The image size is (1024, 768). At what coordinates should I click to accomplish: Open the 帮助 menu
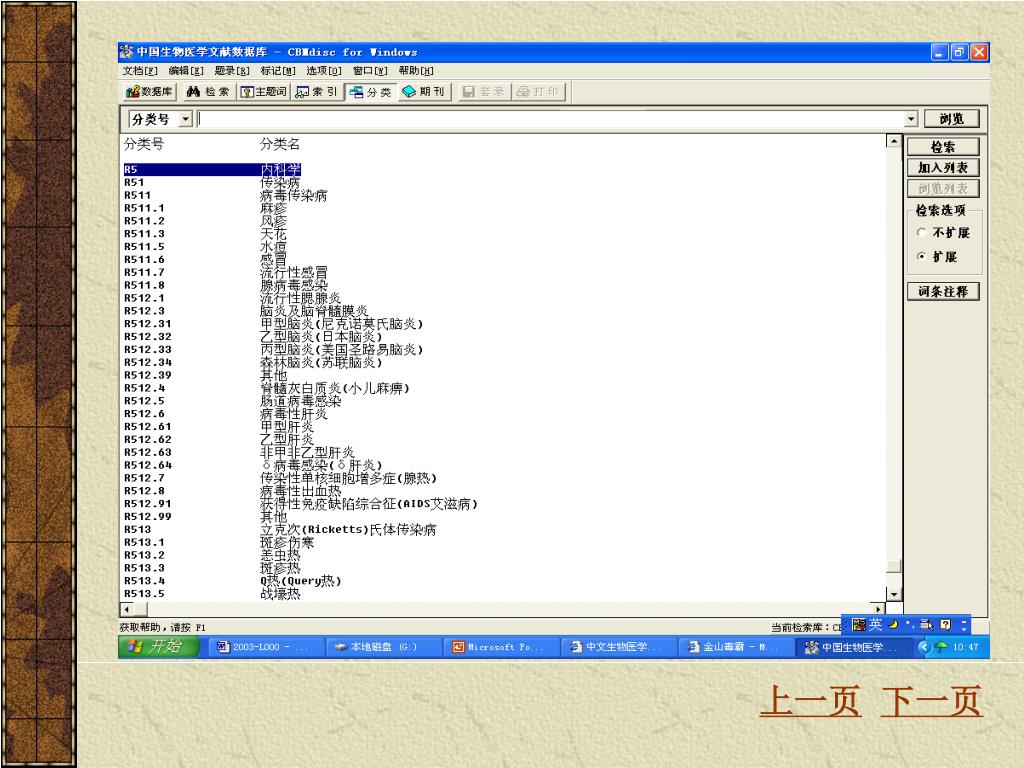click(416, 71)
